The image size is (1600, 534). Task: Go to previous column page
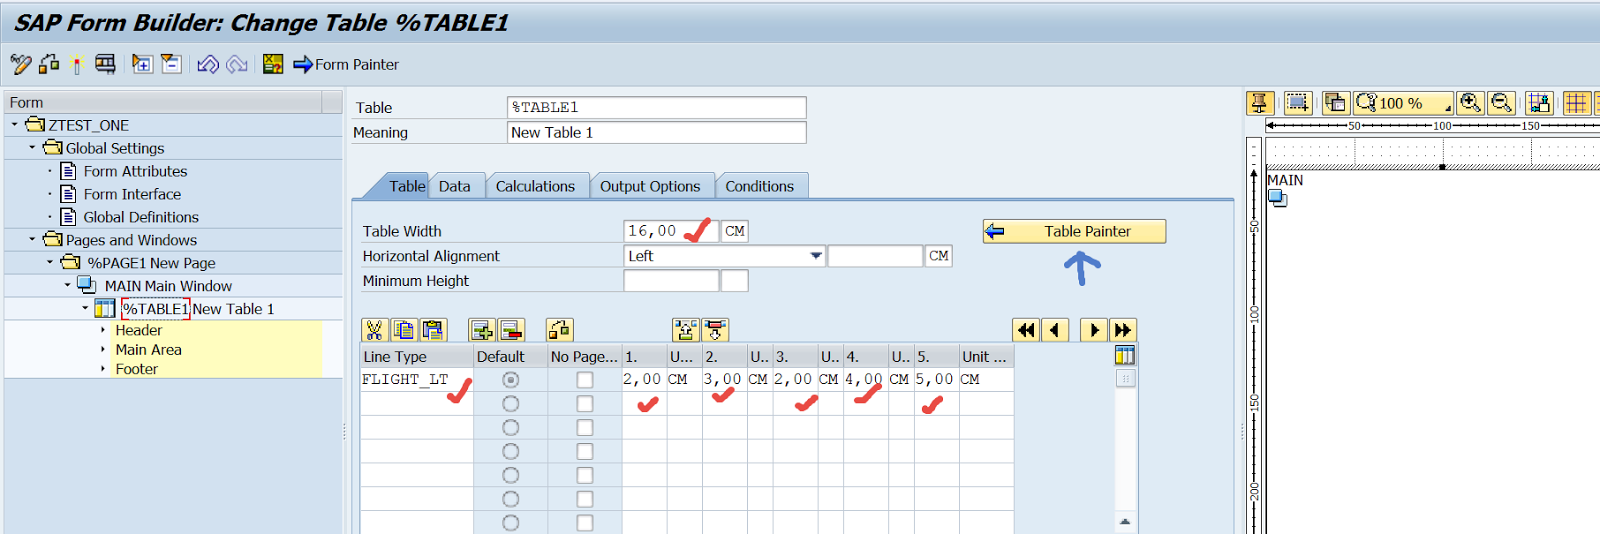click(1055, 330)
